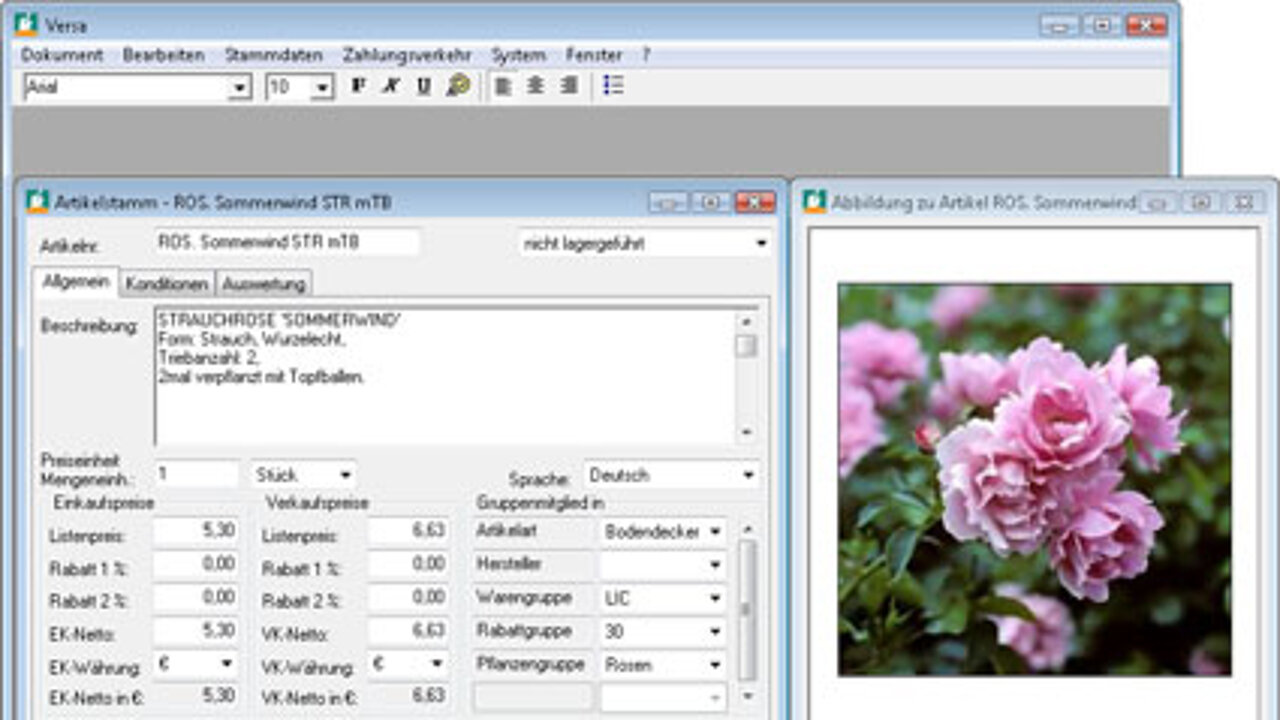The image size is (1280, 720).
Task: Open the System menu
Action: click(518, 55)
